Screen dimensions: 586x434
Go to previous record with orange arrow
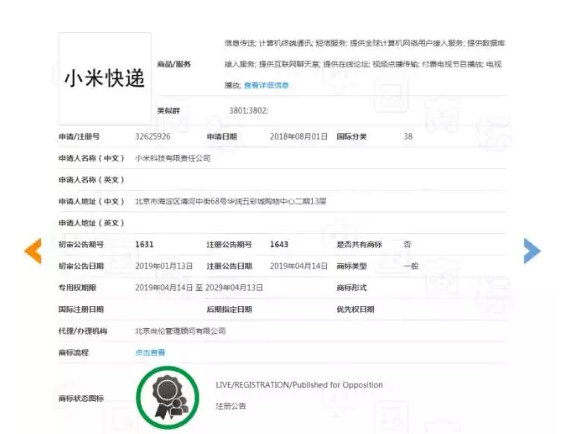tap(33, 251)
